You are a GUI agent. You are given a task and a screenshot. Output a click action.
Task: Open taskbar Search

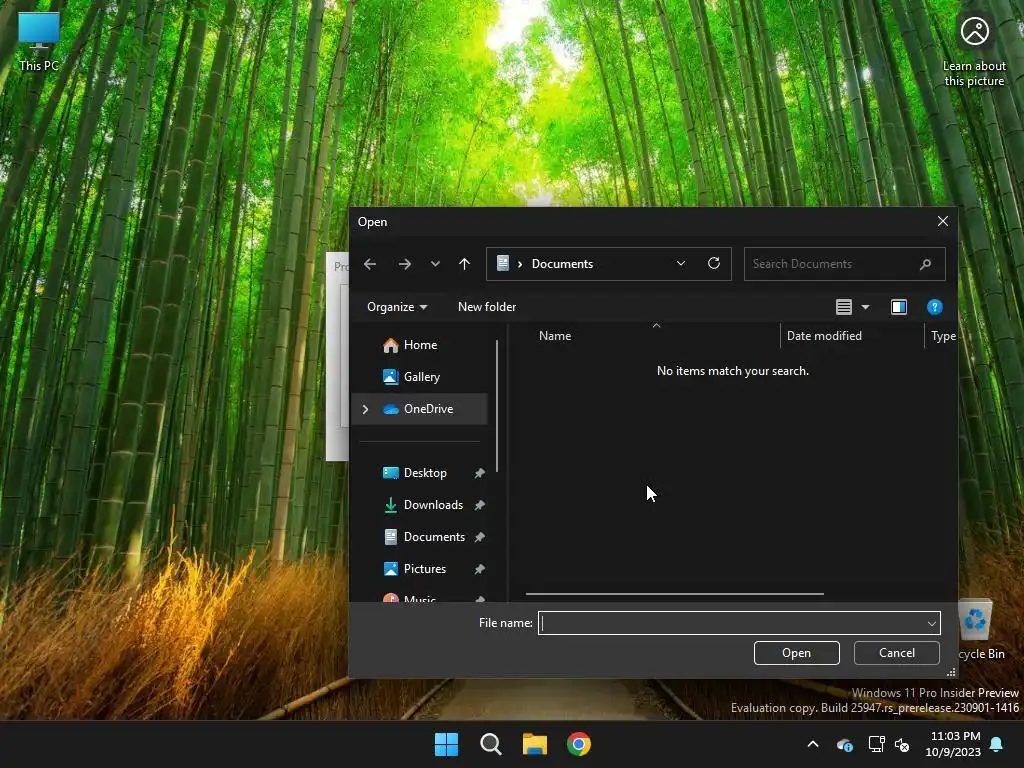click(490, 744)
